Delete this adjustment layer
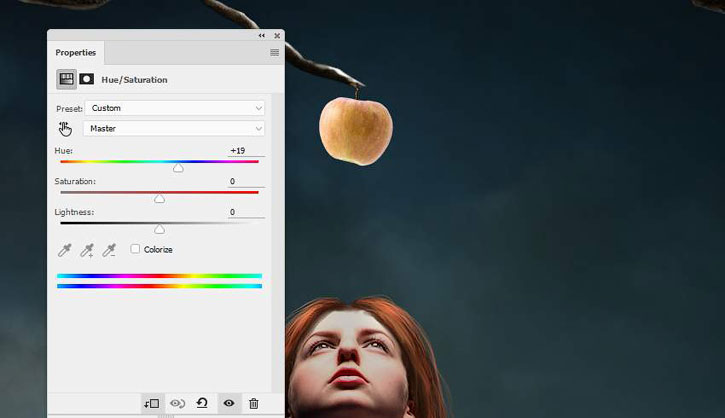 pyautogui.click(x=253, y=404)
